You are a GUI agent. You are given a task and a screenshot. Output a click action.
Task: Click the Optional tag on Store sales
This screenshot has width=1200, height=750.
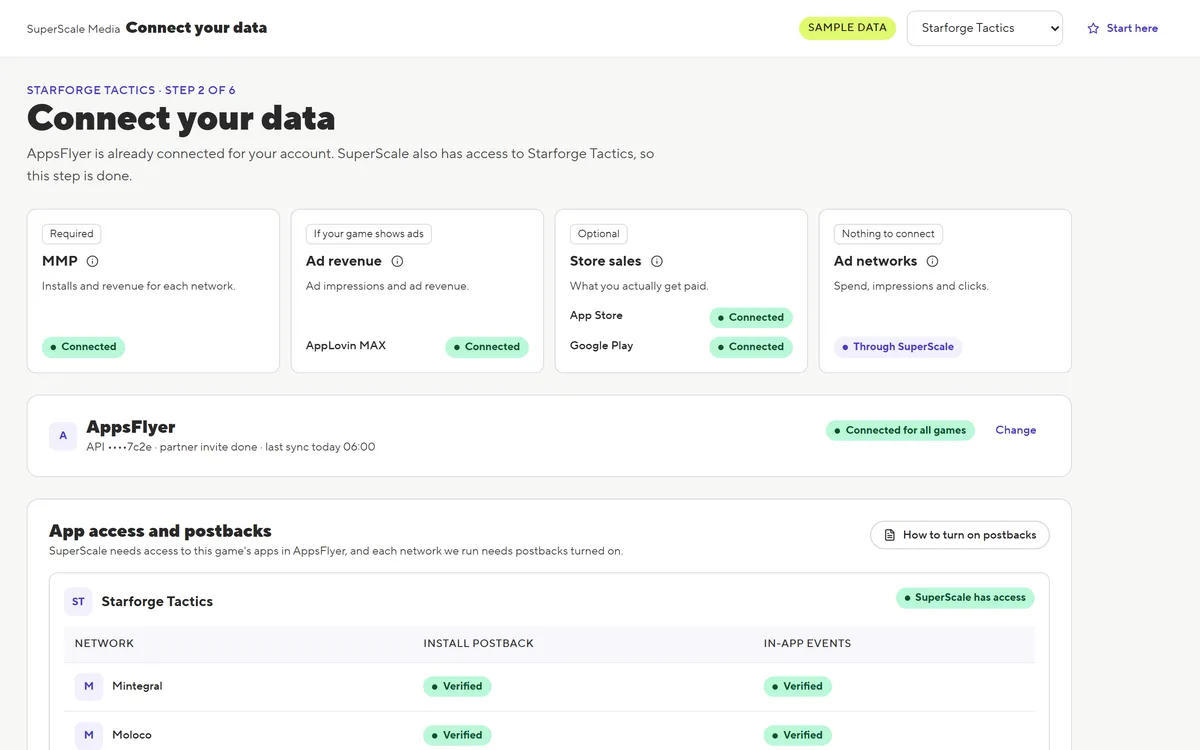click(598, 234)
